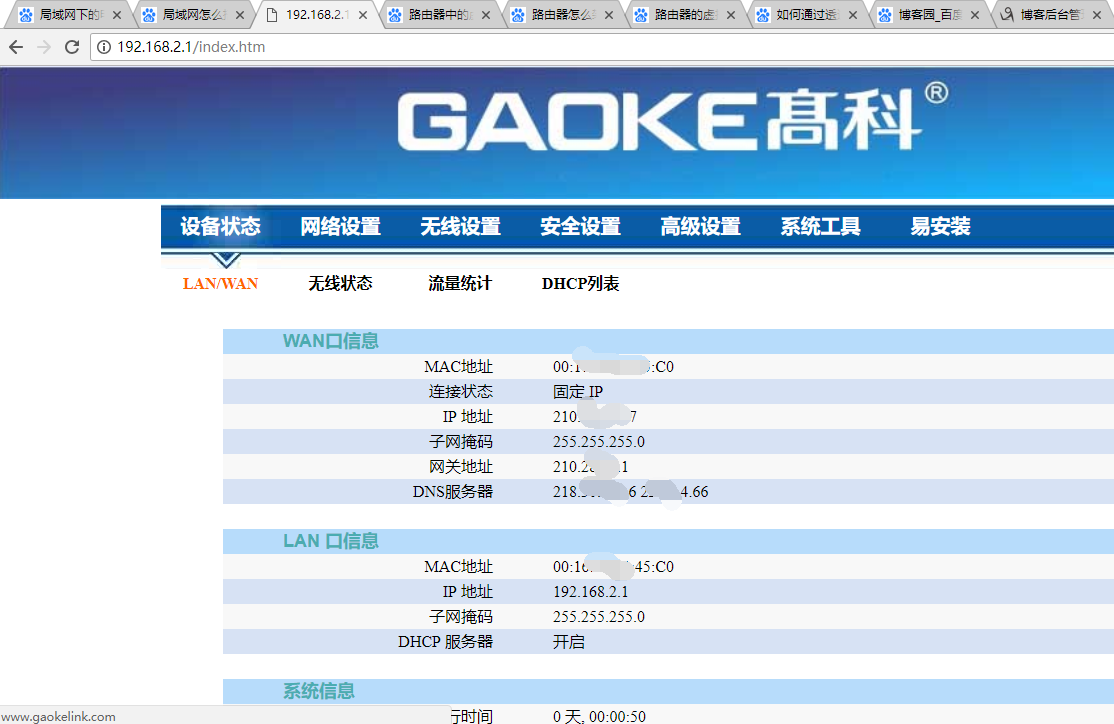
Task: Close the 路由器怎么 tab
Action: (x=609, y=15)
